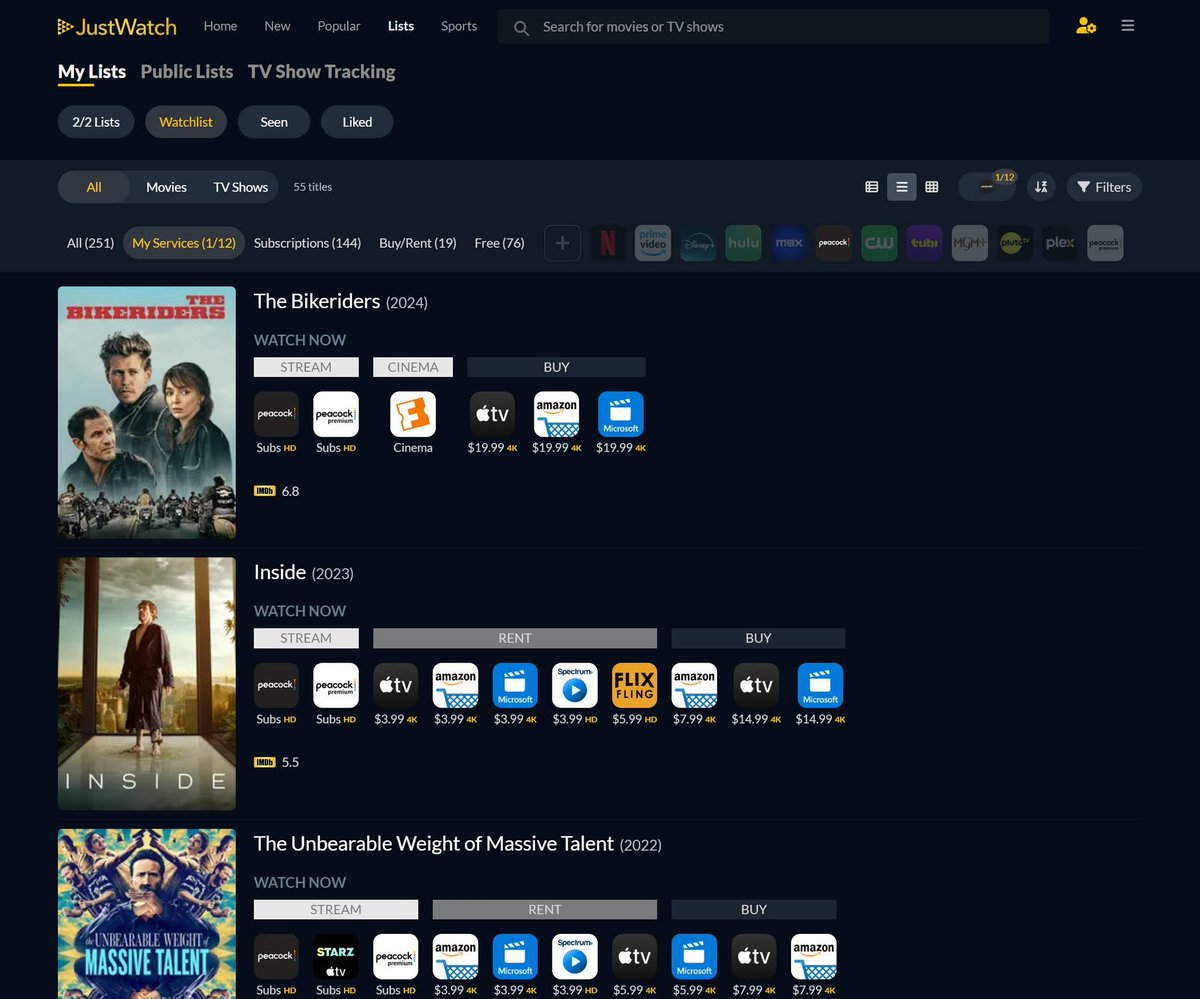
Task: Open Fandango Cinema for The Bikeriders
Action: click(x=413, y=414)
